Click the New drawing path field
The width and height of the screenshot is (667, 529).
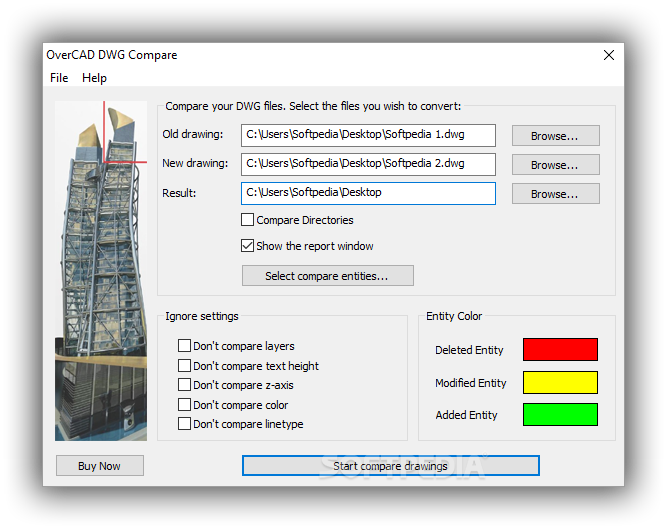(368, 164)
